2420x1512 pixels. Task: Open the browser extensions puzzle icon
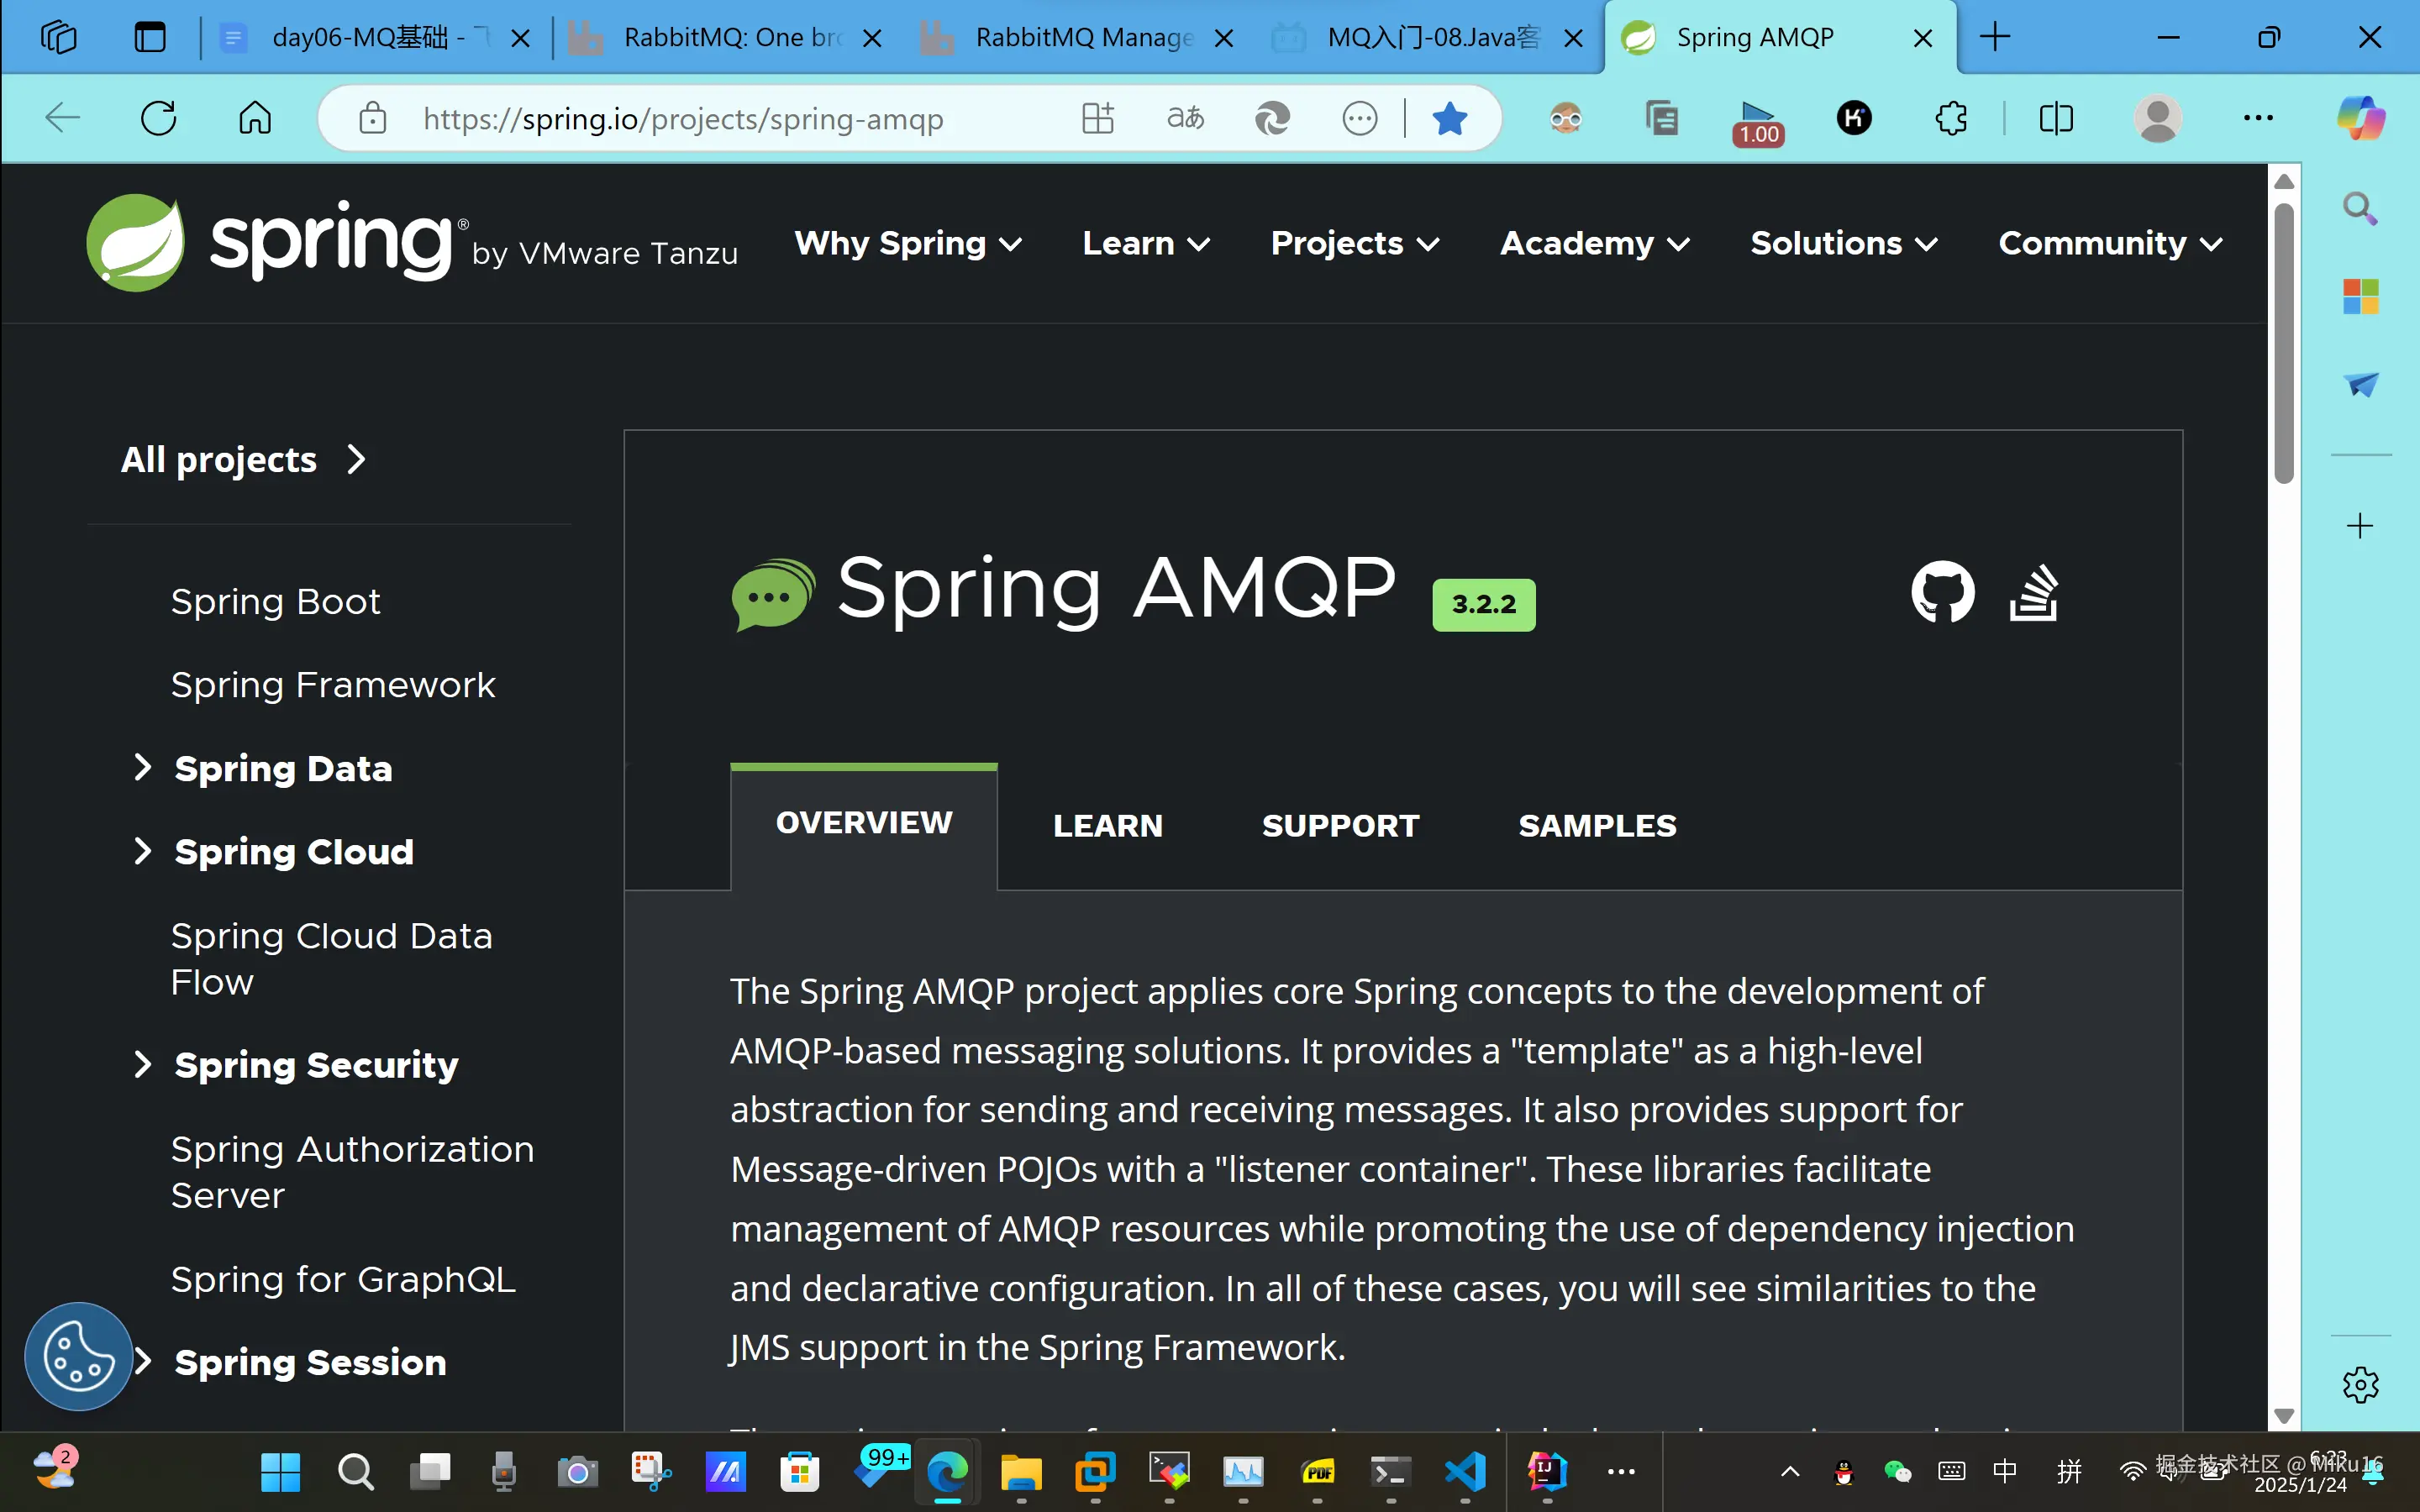(x=1951, y=119)
